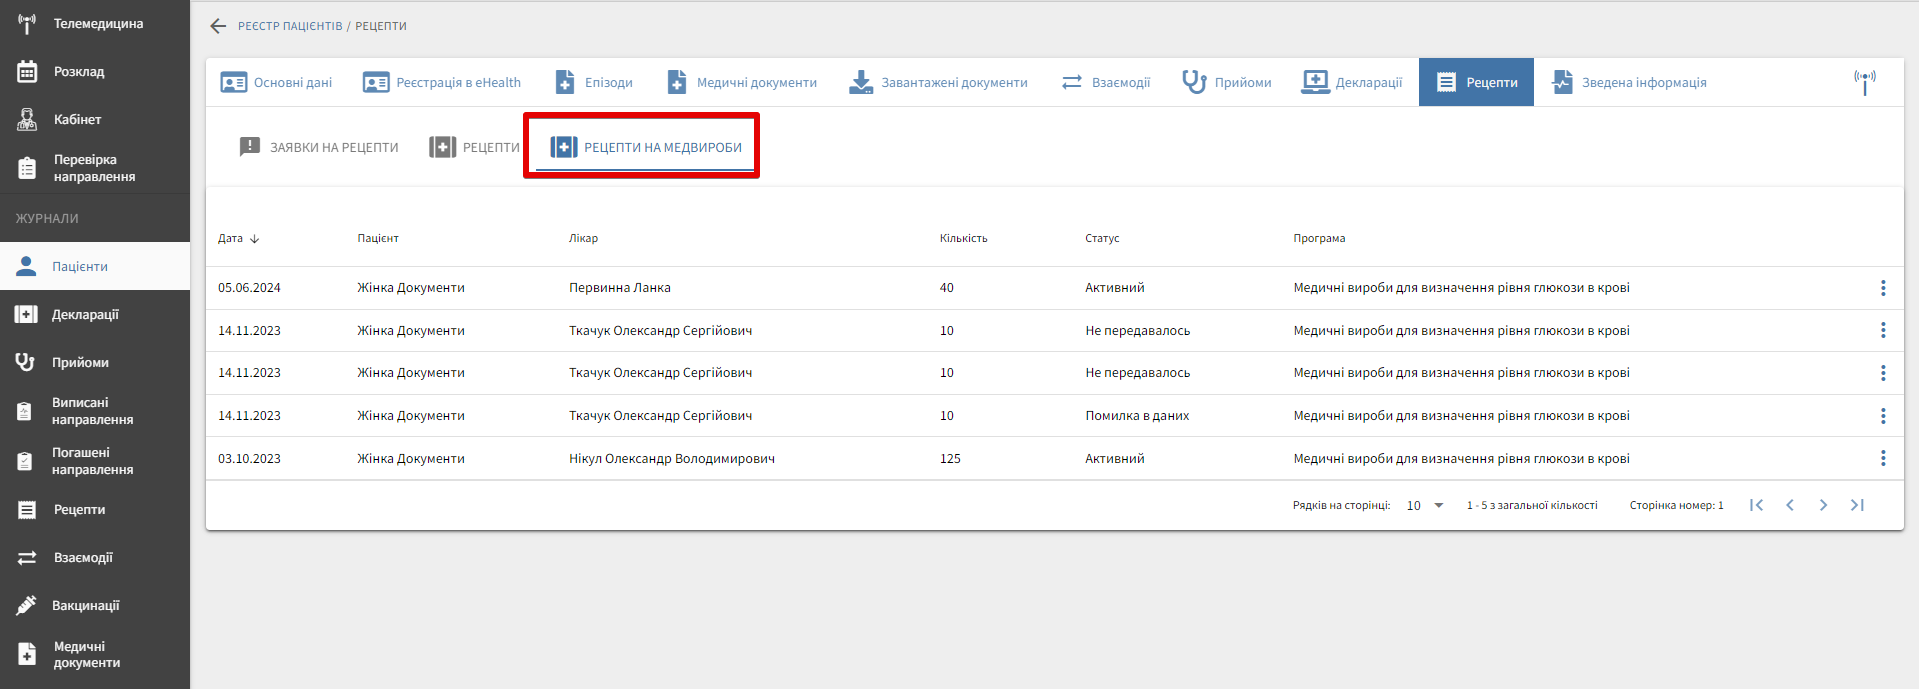
Task: Open Вакцинації from the sidebar
Action: pos(85,605)
